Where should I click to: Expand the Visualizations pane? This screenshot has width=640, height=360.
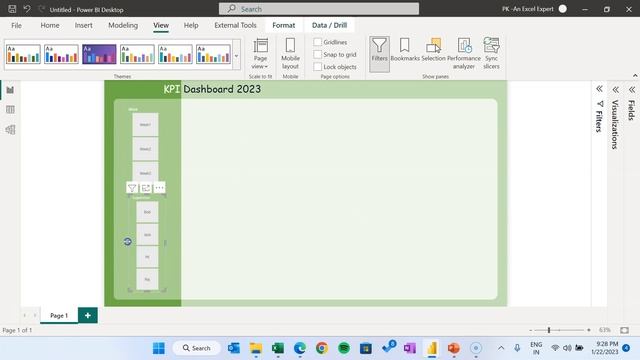point(616,89)
